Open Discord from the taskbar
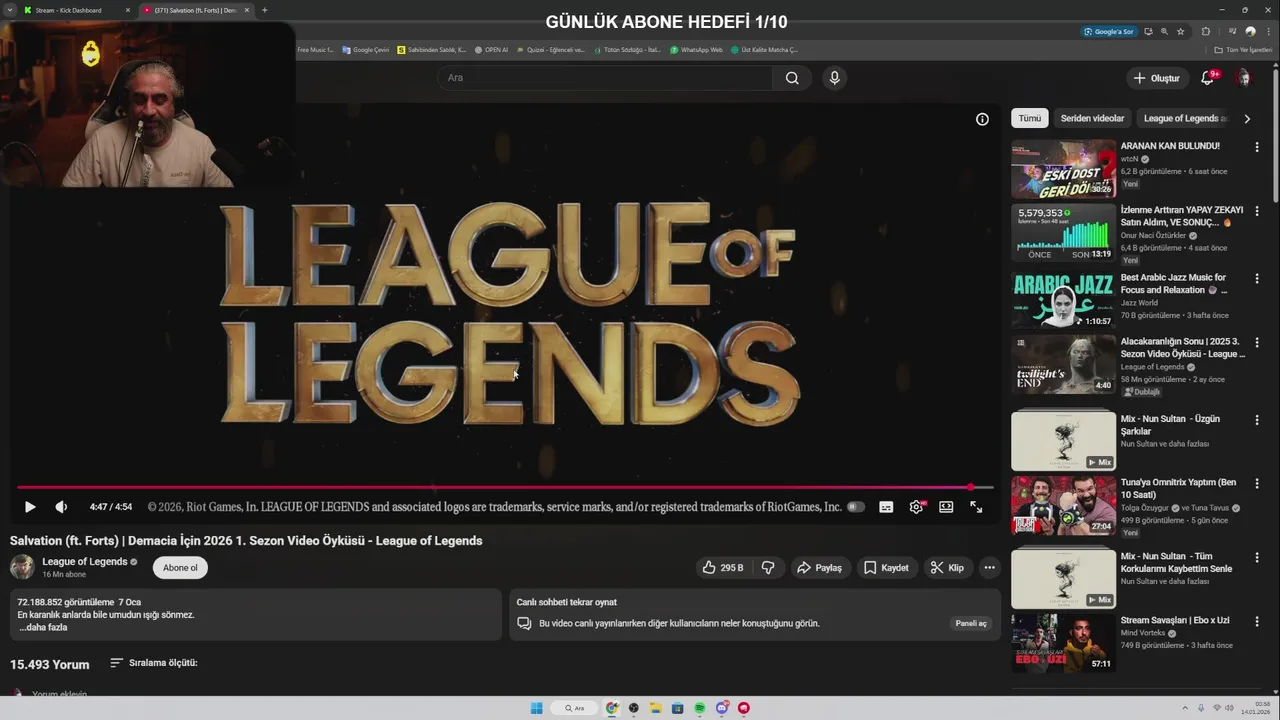 pyautogui.click(x=722, y=708)
